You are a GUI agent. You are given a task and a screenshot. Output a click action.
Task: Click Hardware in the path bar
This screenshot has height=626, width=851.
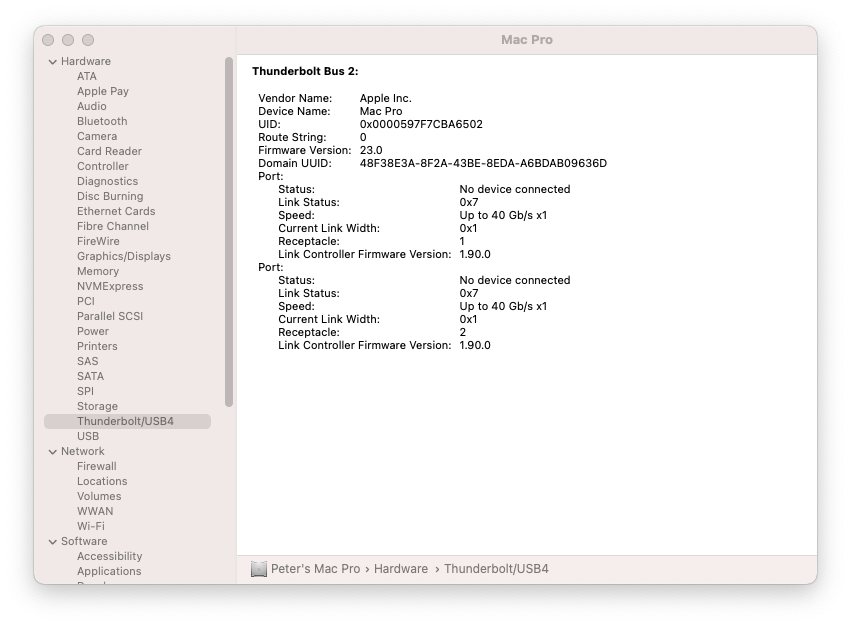(401, 569)
